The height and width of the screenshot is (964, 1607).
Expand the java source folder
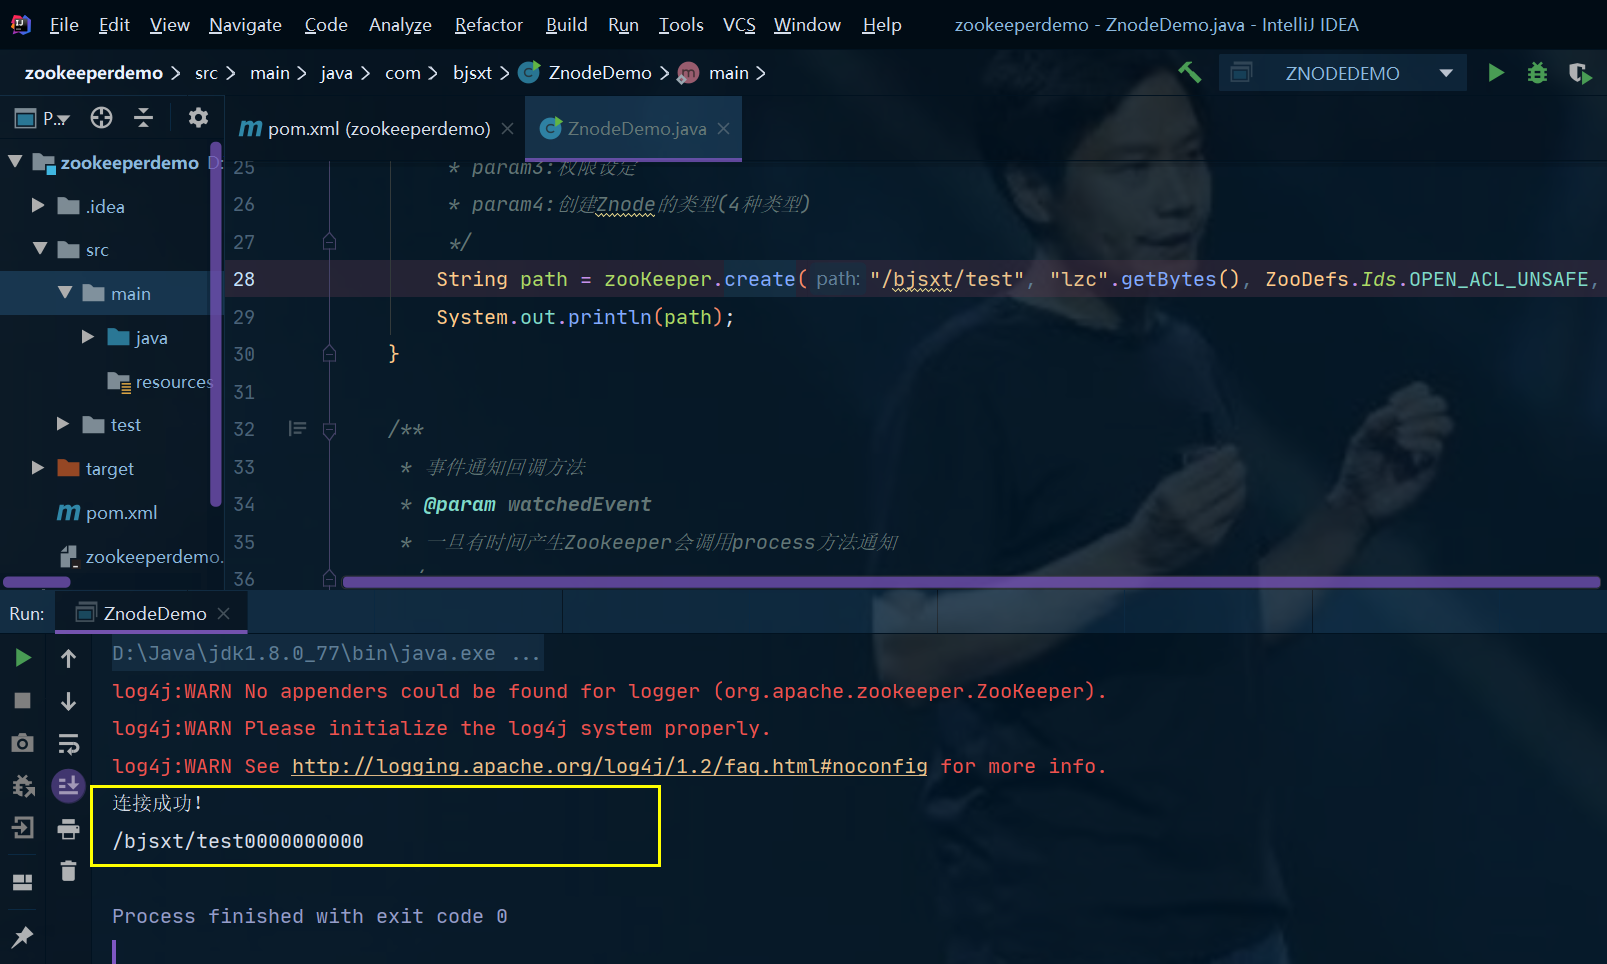(x=88, y=337)
